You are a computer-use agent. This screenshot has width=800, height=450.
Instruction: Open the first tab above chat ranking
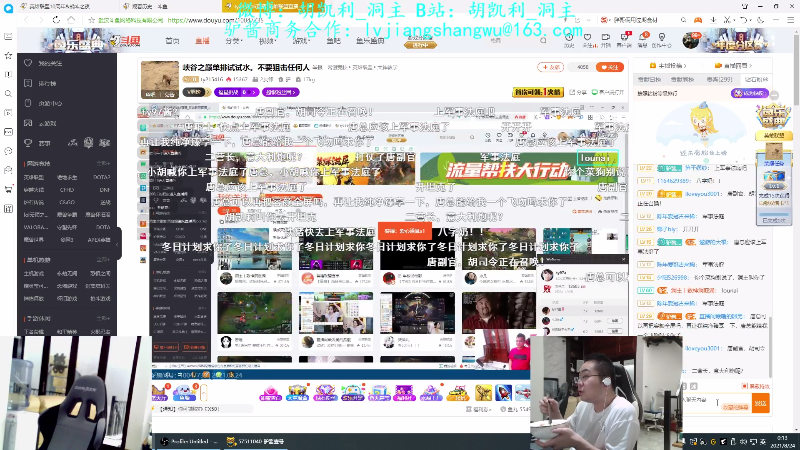click(x=649, y=80)
